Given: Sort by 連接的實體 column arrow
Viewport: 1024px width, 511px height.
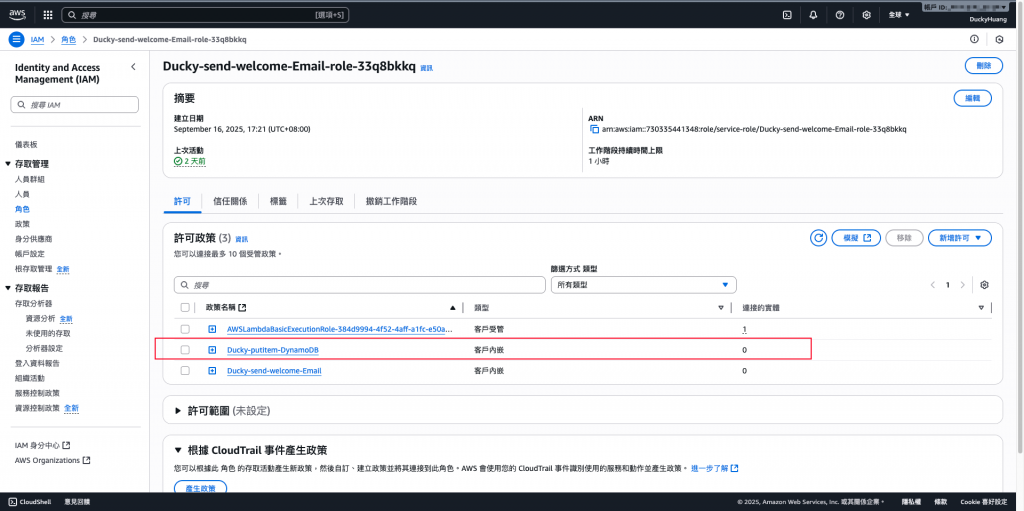Looking at the screenshot, I should pyautogui.click(x=981, y=307).
